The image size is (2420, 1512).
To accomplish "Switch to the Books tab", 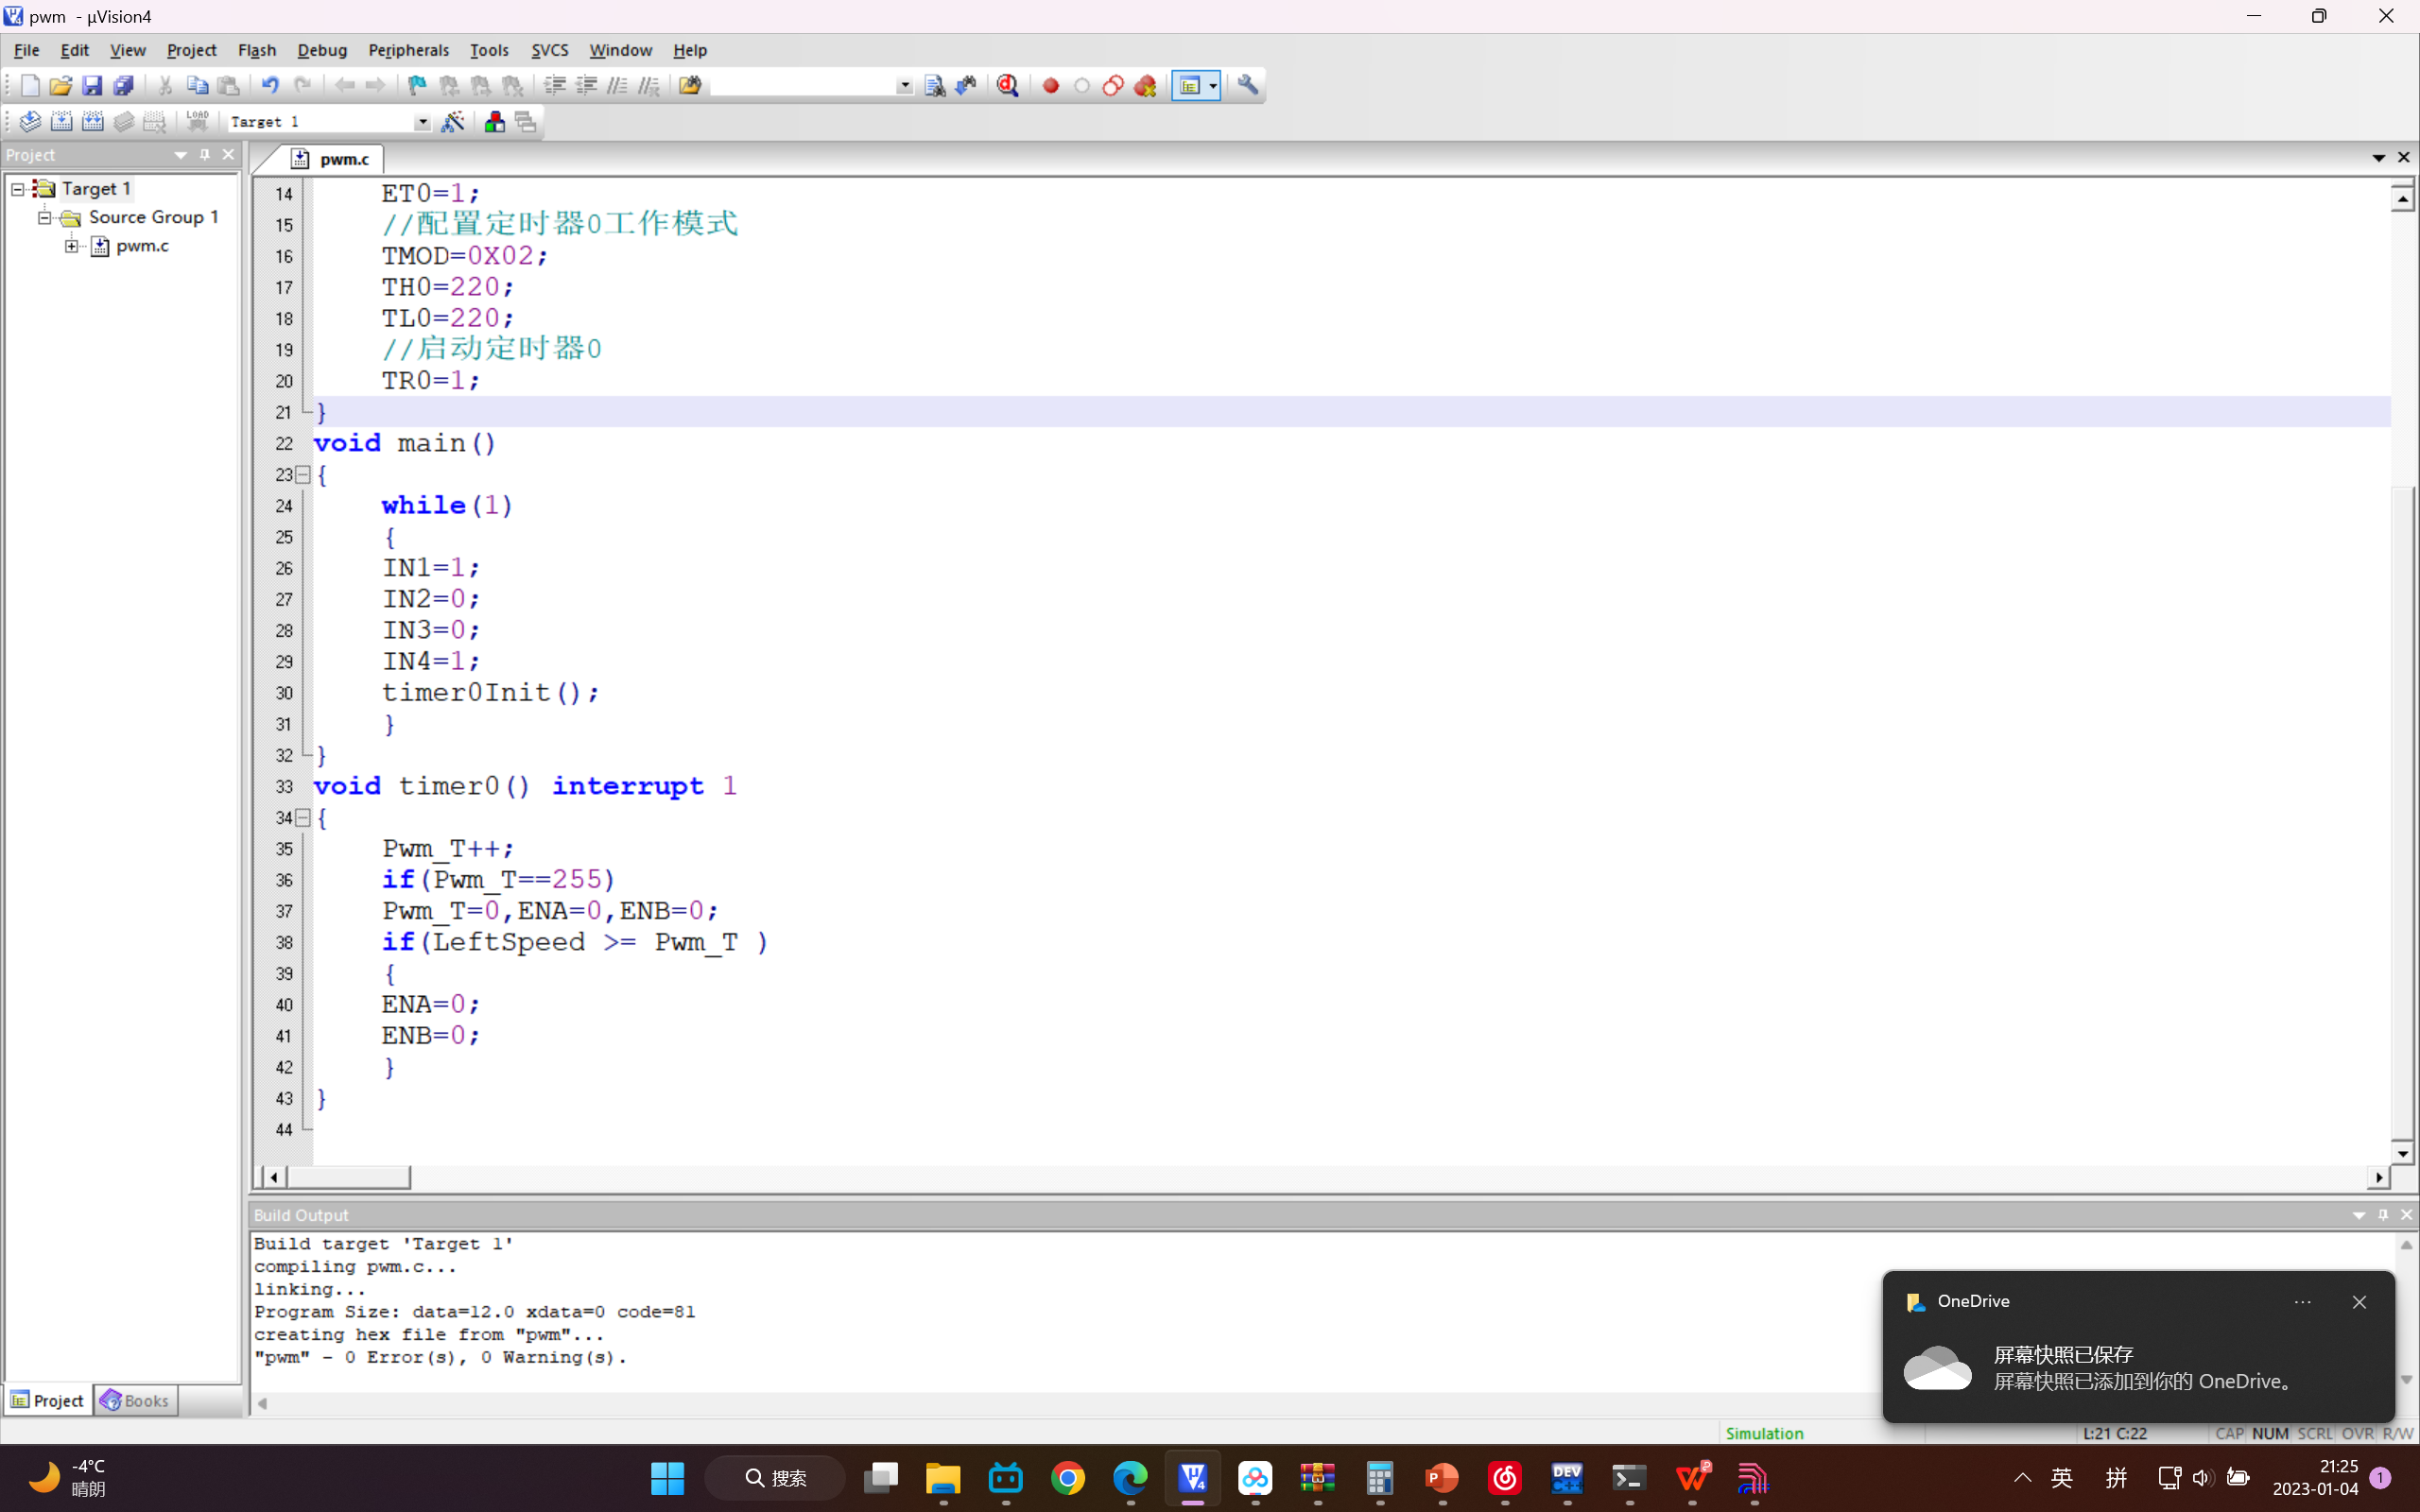I will [x=136, y=1401].
